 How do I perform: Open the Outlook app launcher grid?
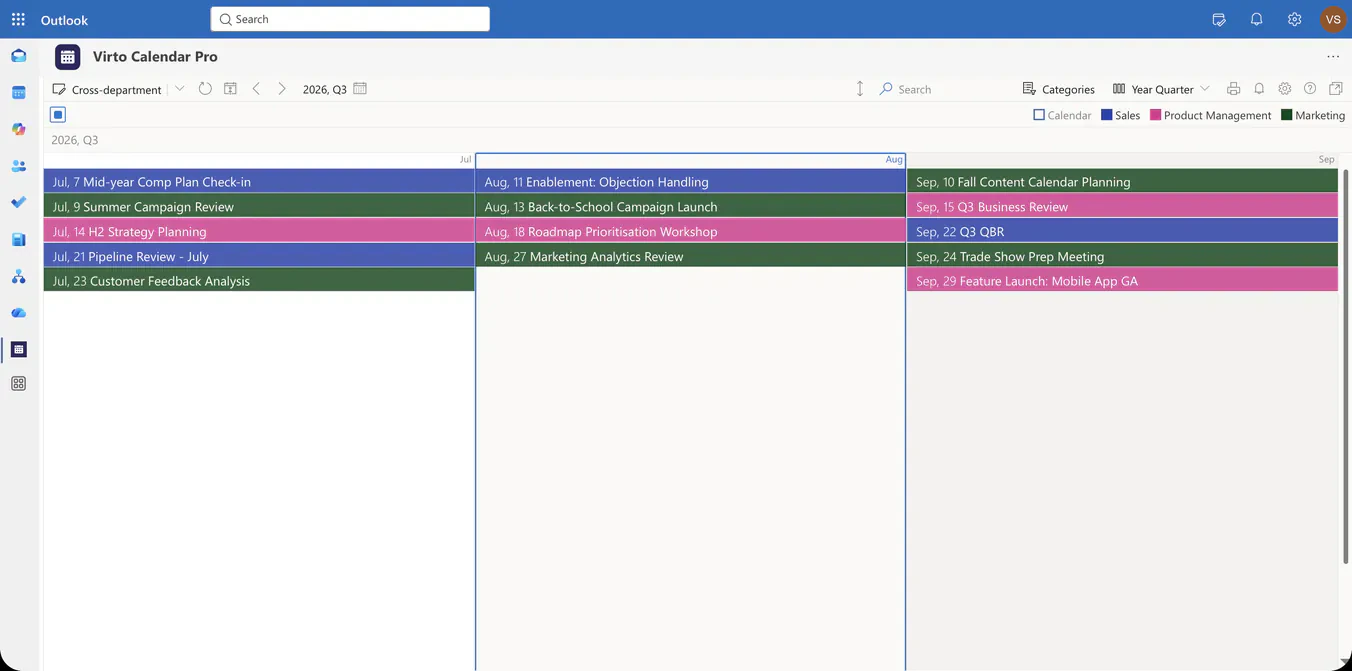click(x=18, y=19)
